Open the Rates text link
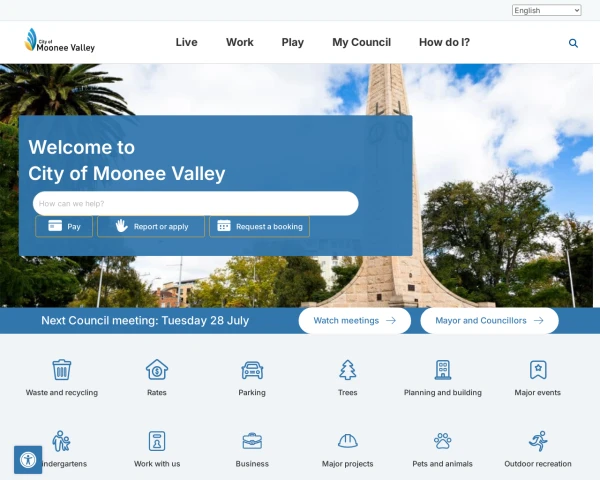This screenshot has width=600, height=480. tap(157, 392)
